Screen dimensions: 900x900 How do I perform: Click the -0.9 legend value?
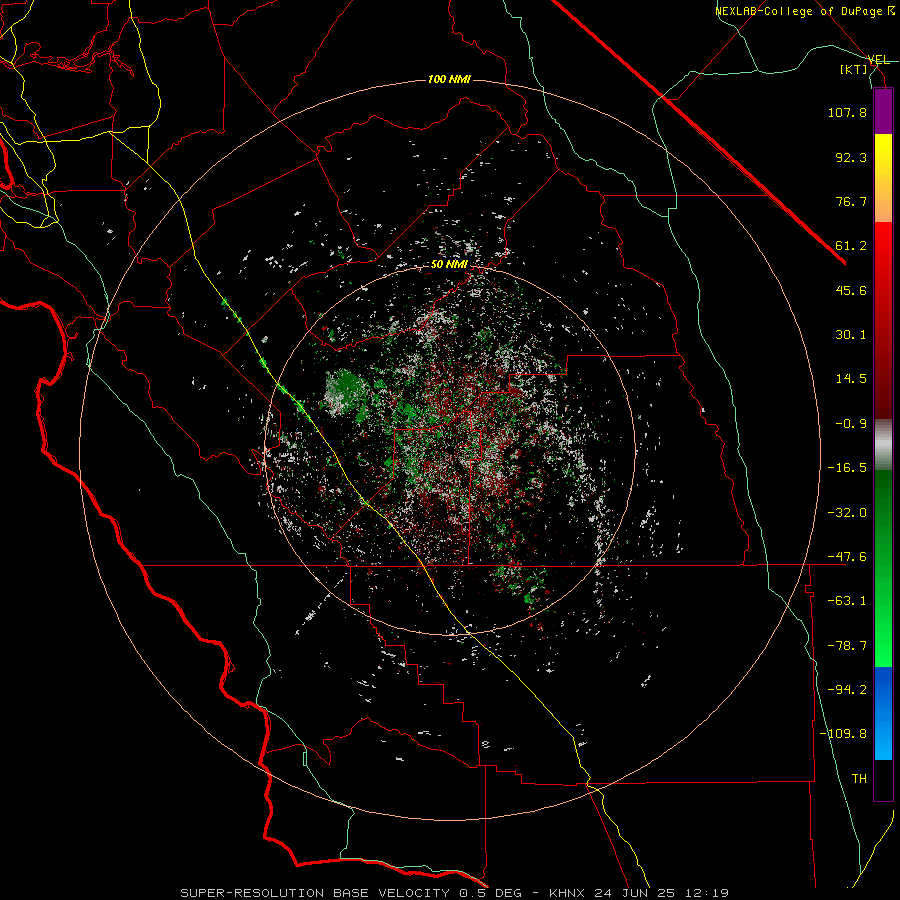click(851, 424)
